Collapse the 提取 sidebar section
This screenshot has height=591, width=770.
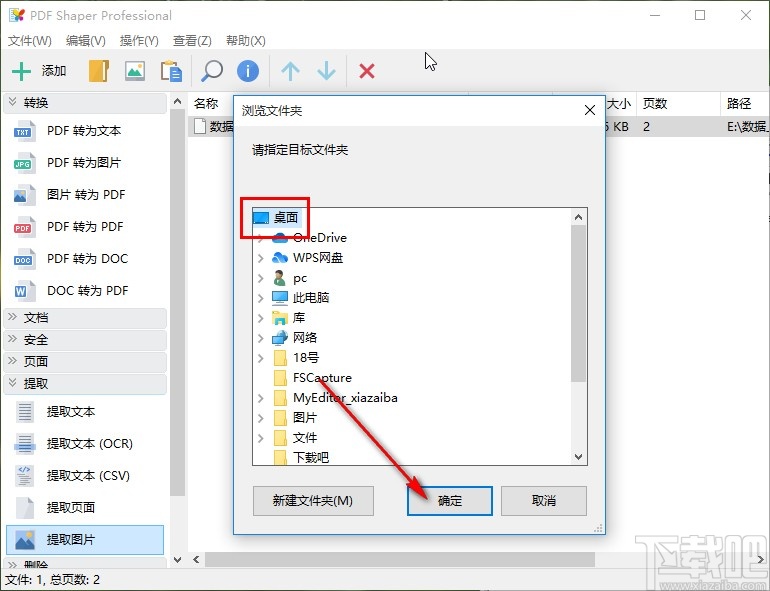(x=84, y=384)
